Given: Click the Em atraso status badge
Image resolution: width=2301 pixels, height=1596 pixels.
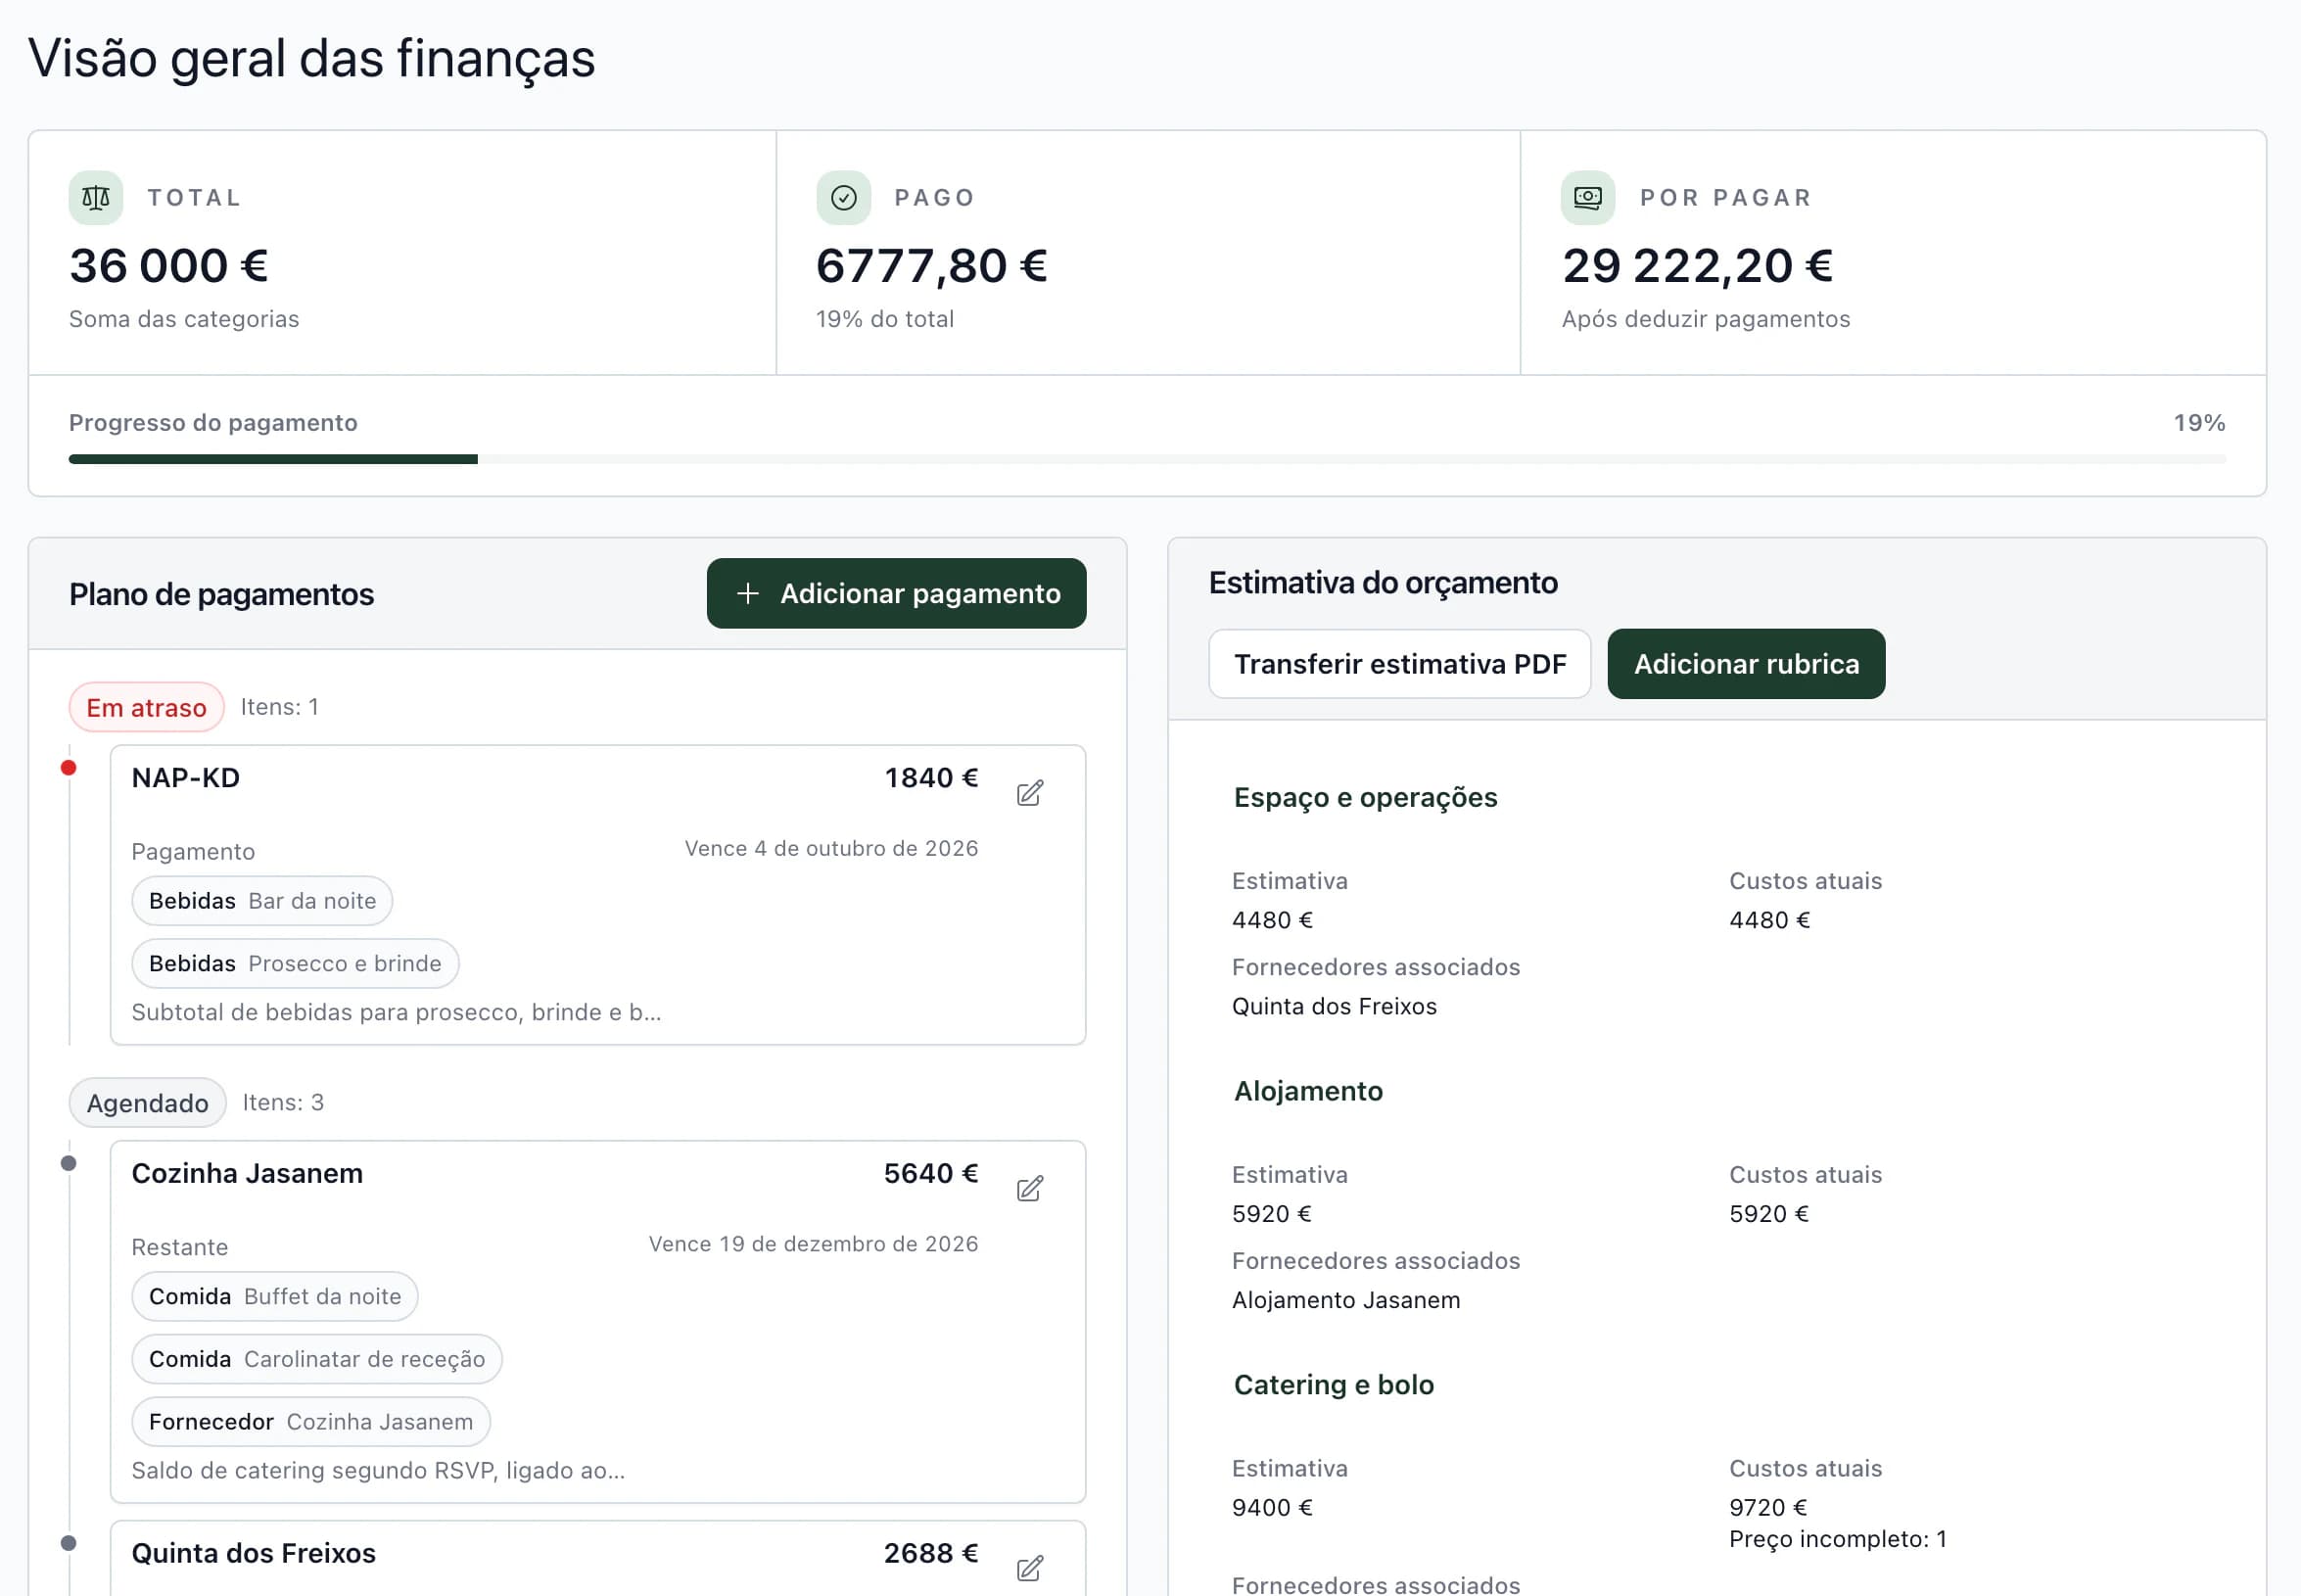Looking at the screenshot, I should point(146,707).
